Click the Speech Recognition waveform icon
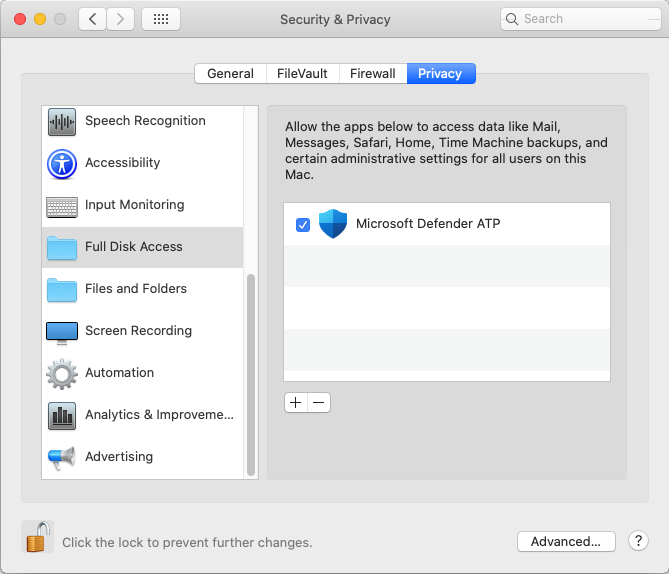This screenshot has width=669, height=574. tap(62, 122)
